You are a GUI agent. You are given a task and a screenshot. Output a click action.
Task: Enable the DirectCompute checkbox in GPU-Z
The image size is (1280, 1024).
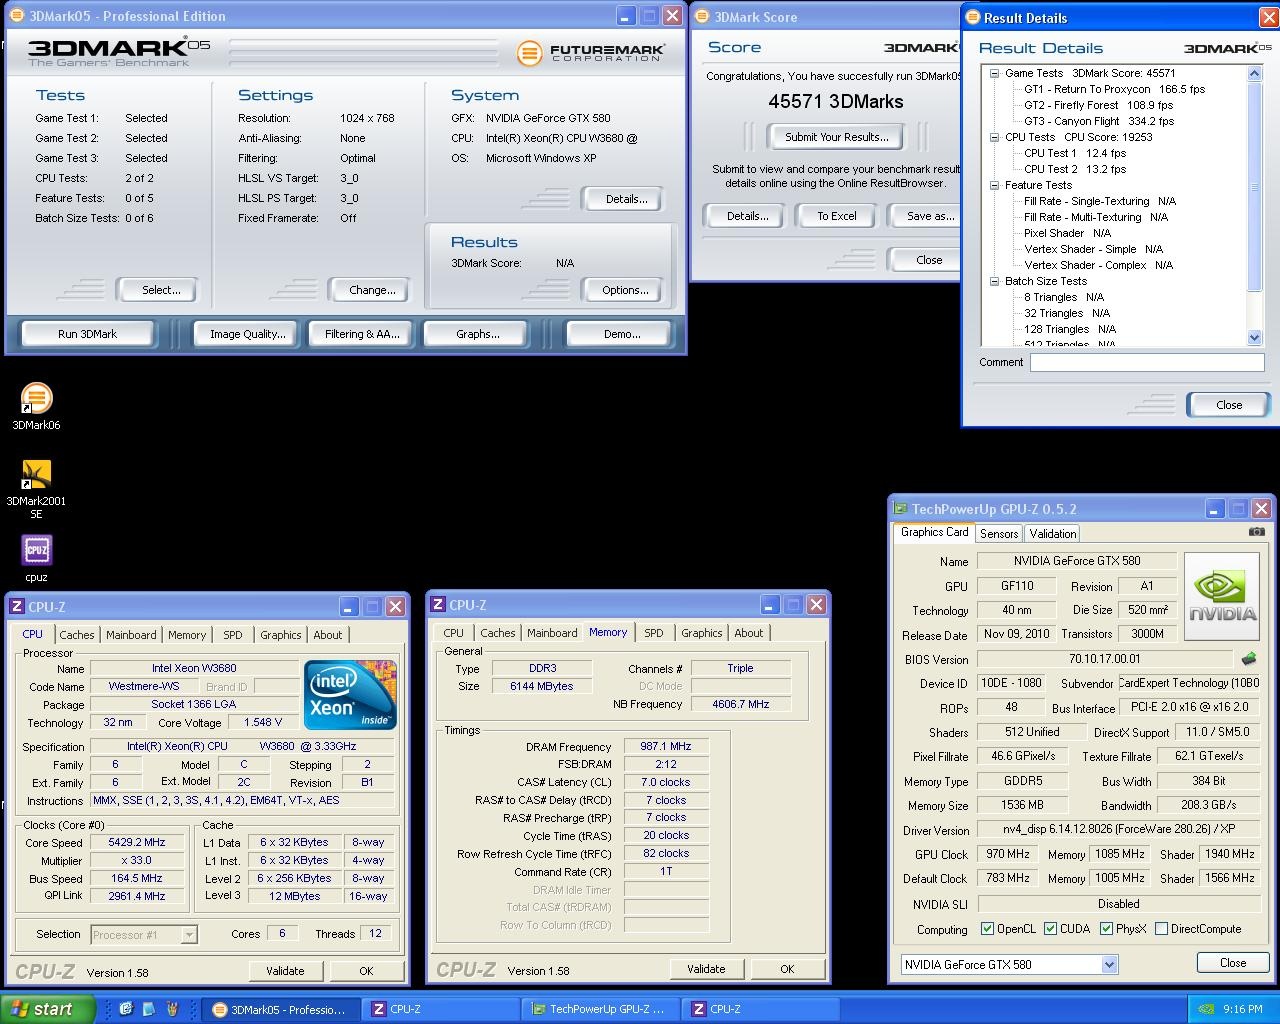pos(1161,929)
